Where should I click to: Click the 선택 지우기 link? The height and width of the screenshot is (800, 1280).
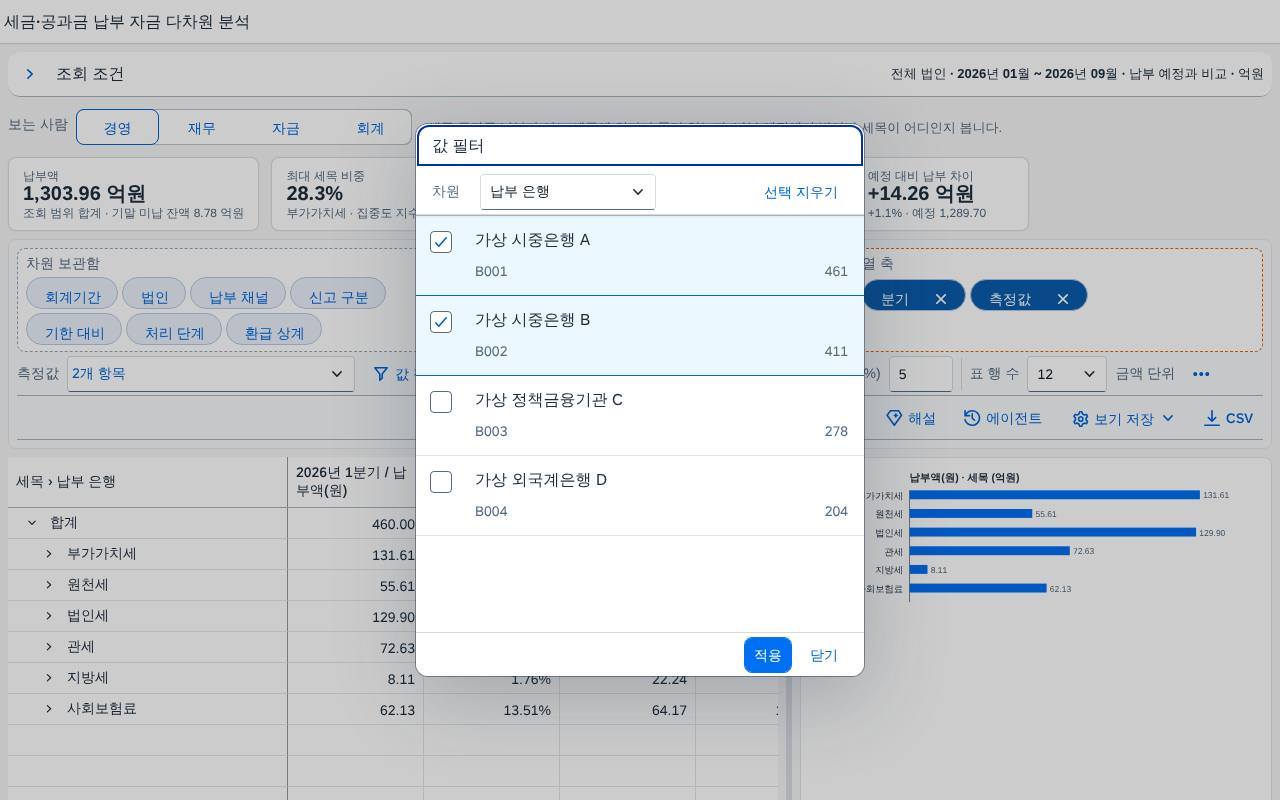[x=801, y=192]
